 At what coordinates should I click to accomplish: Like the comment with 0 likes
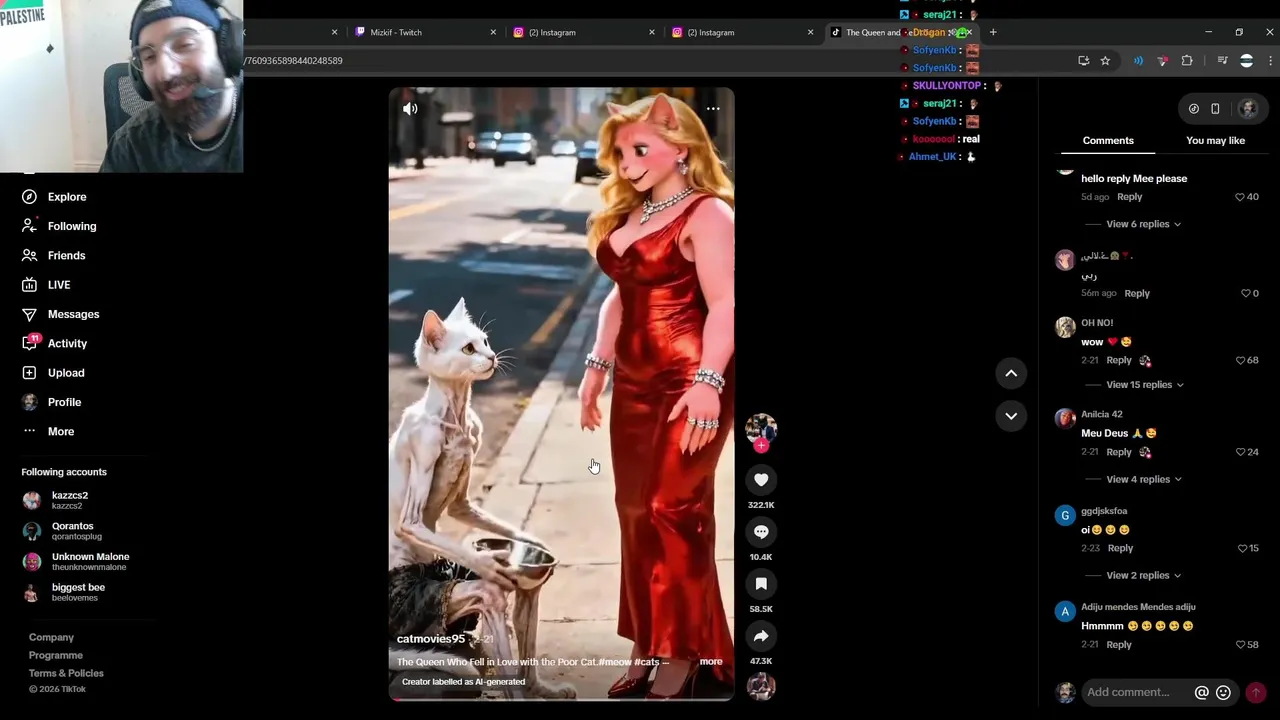[1246, 293]
